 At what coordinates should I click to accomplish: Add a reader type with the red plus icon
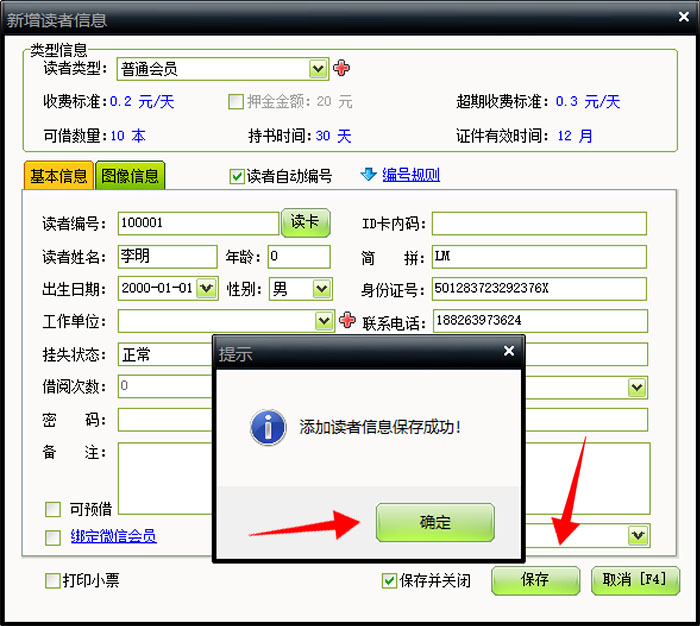coord(341,68)
